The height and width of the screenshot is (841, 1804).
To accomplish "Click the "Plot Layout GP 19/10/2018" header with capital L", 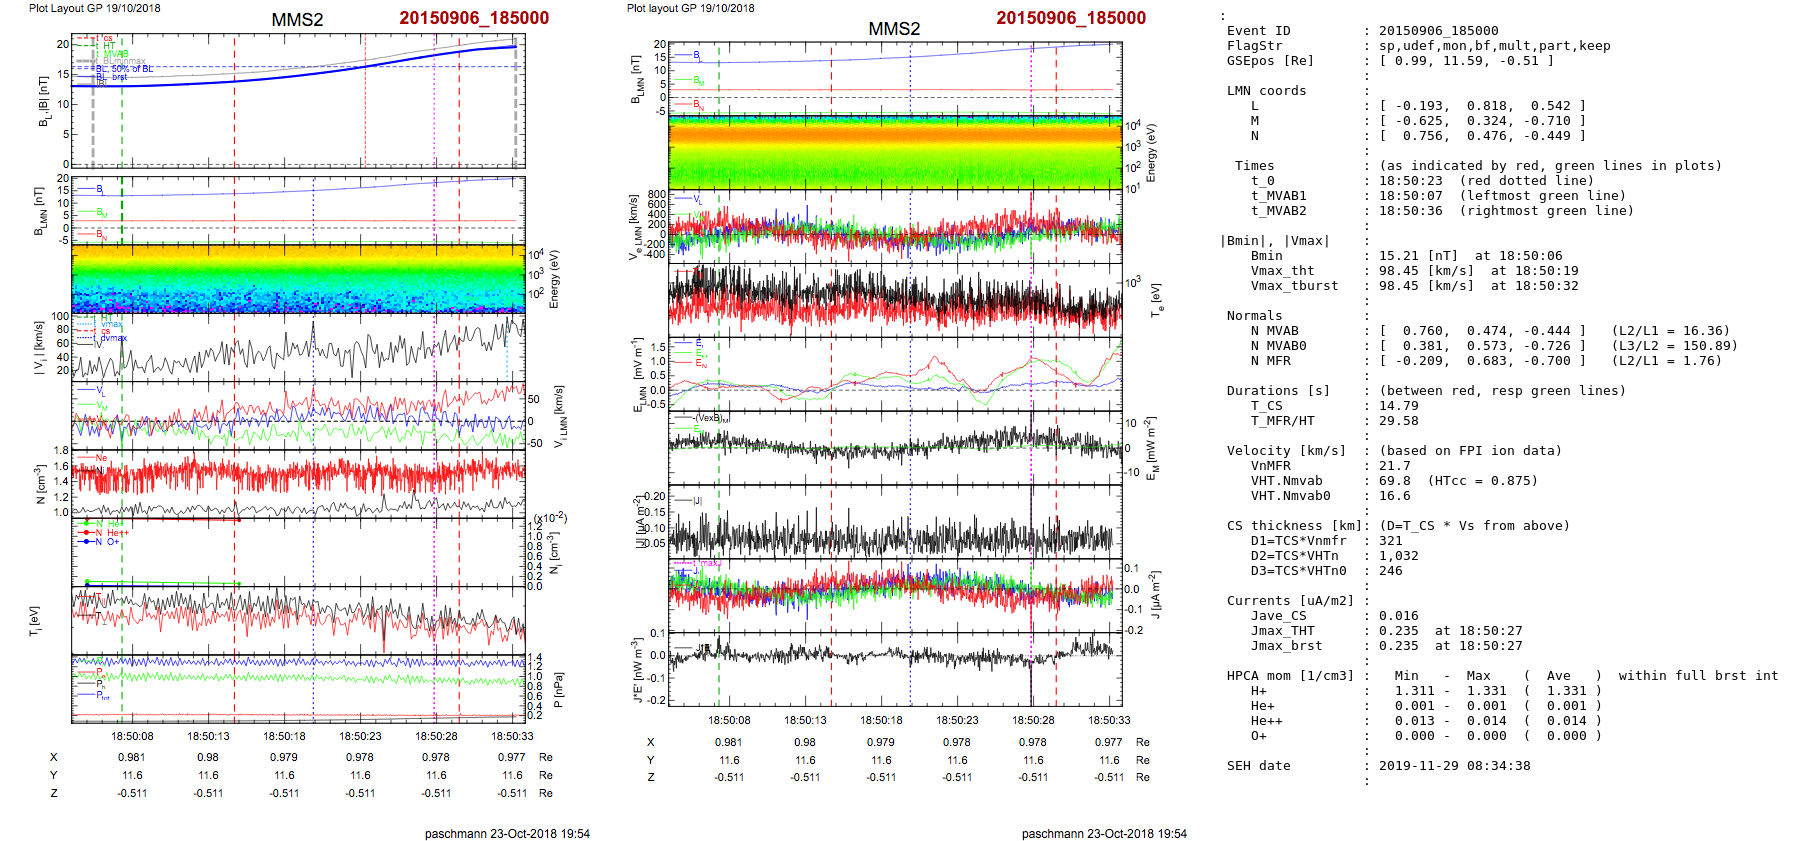I will tap(94, 8).
